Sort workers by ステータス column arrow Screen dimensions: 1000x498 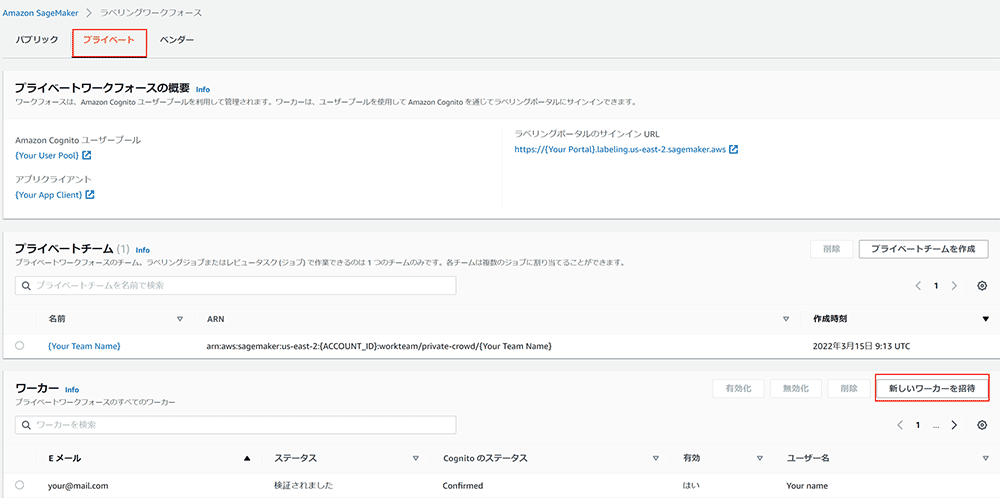pos(414,458)
